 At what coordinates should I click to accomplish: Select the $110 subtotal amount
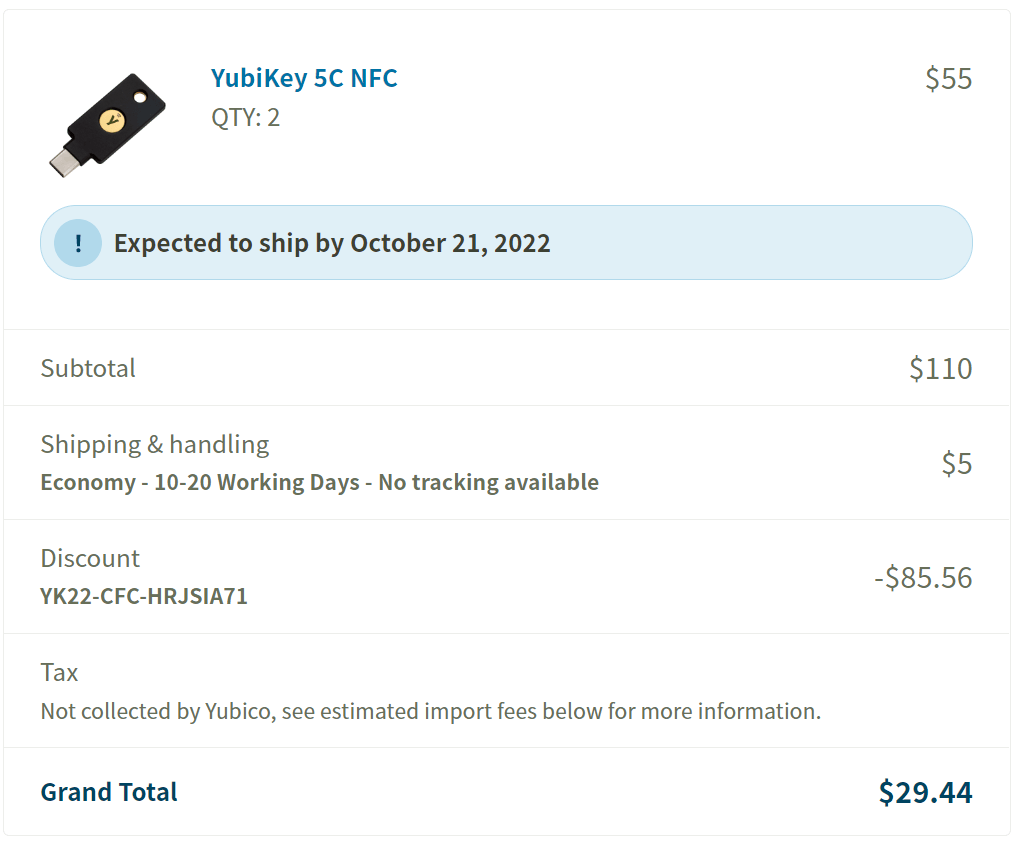(x=940, y=368)
